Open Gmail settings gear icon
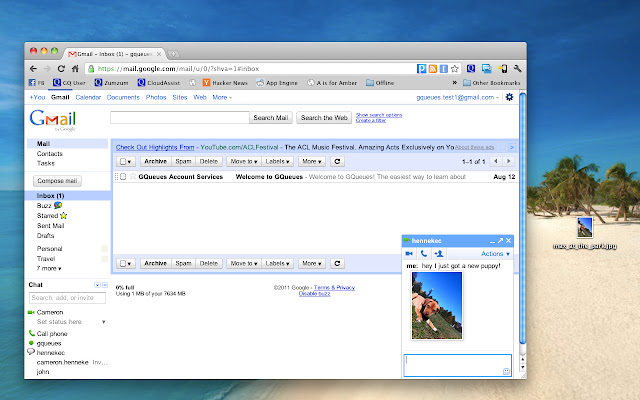 pyautogui.click(x=510, y=97)
